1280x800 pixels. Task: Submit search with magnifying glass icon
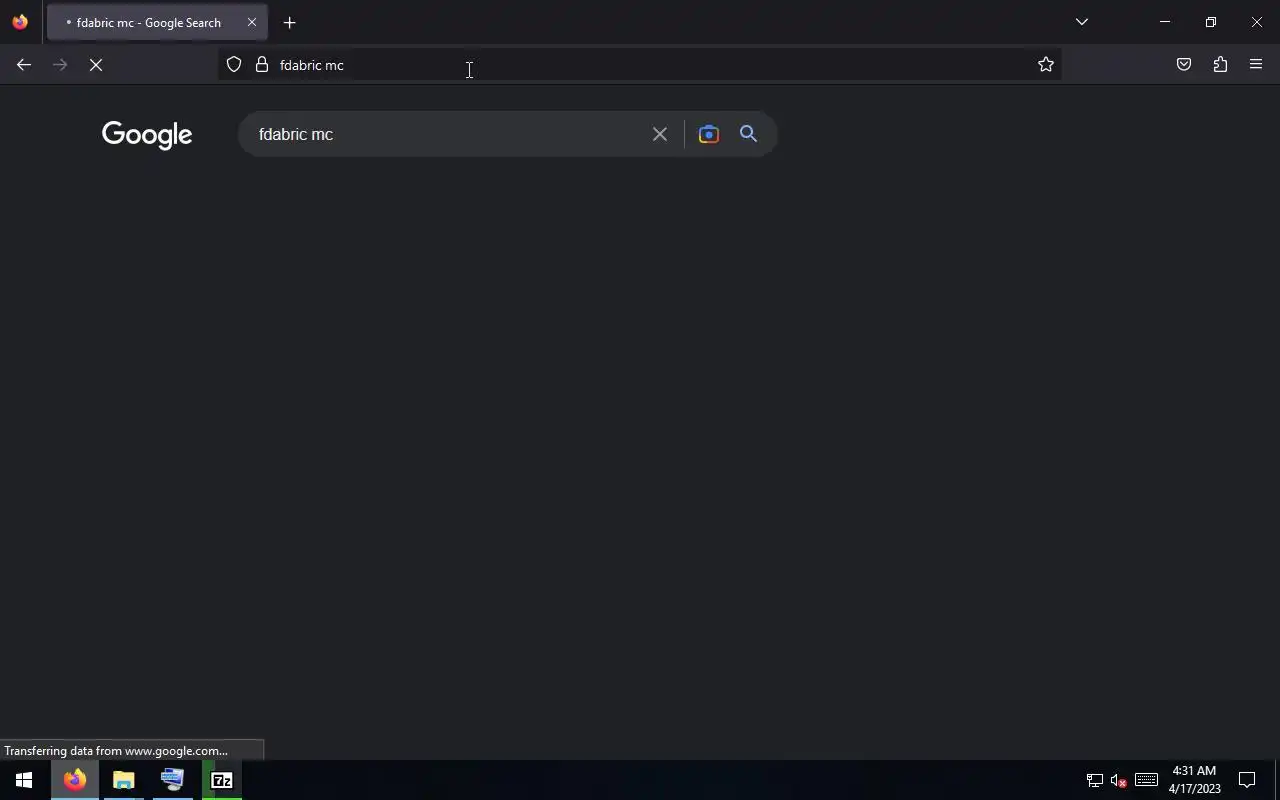pyautogui.click(x=749, y=134)
